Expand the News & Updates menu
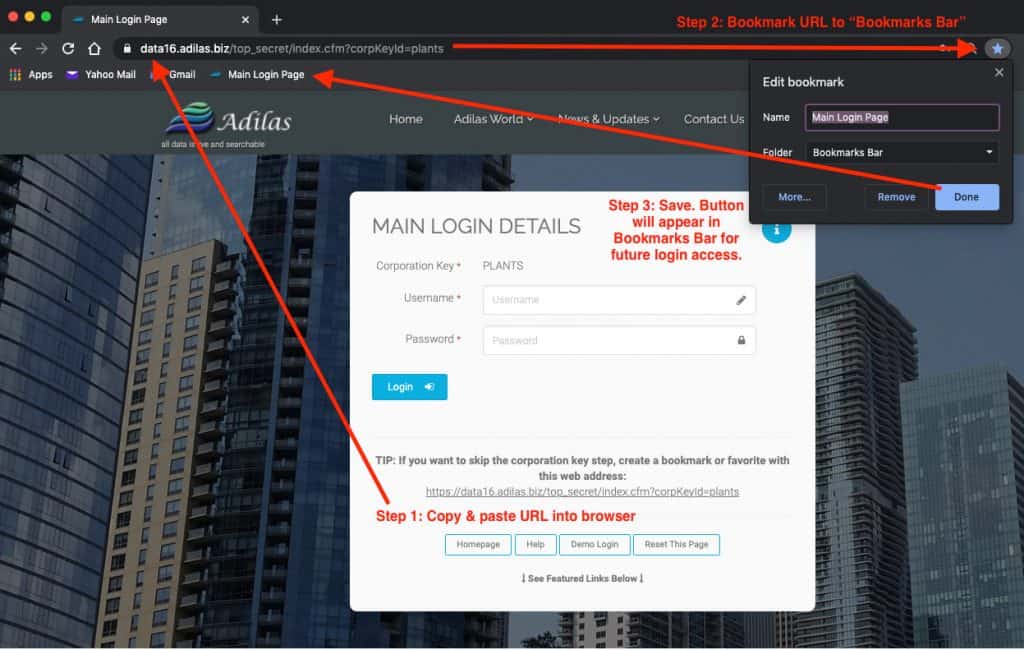 [609, 119]
